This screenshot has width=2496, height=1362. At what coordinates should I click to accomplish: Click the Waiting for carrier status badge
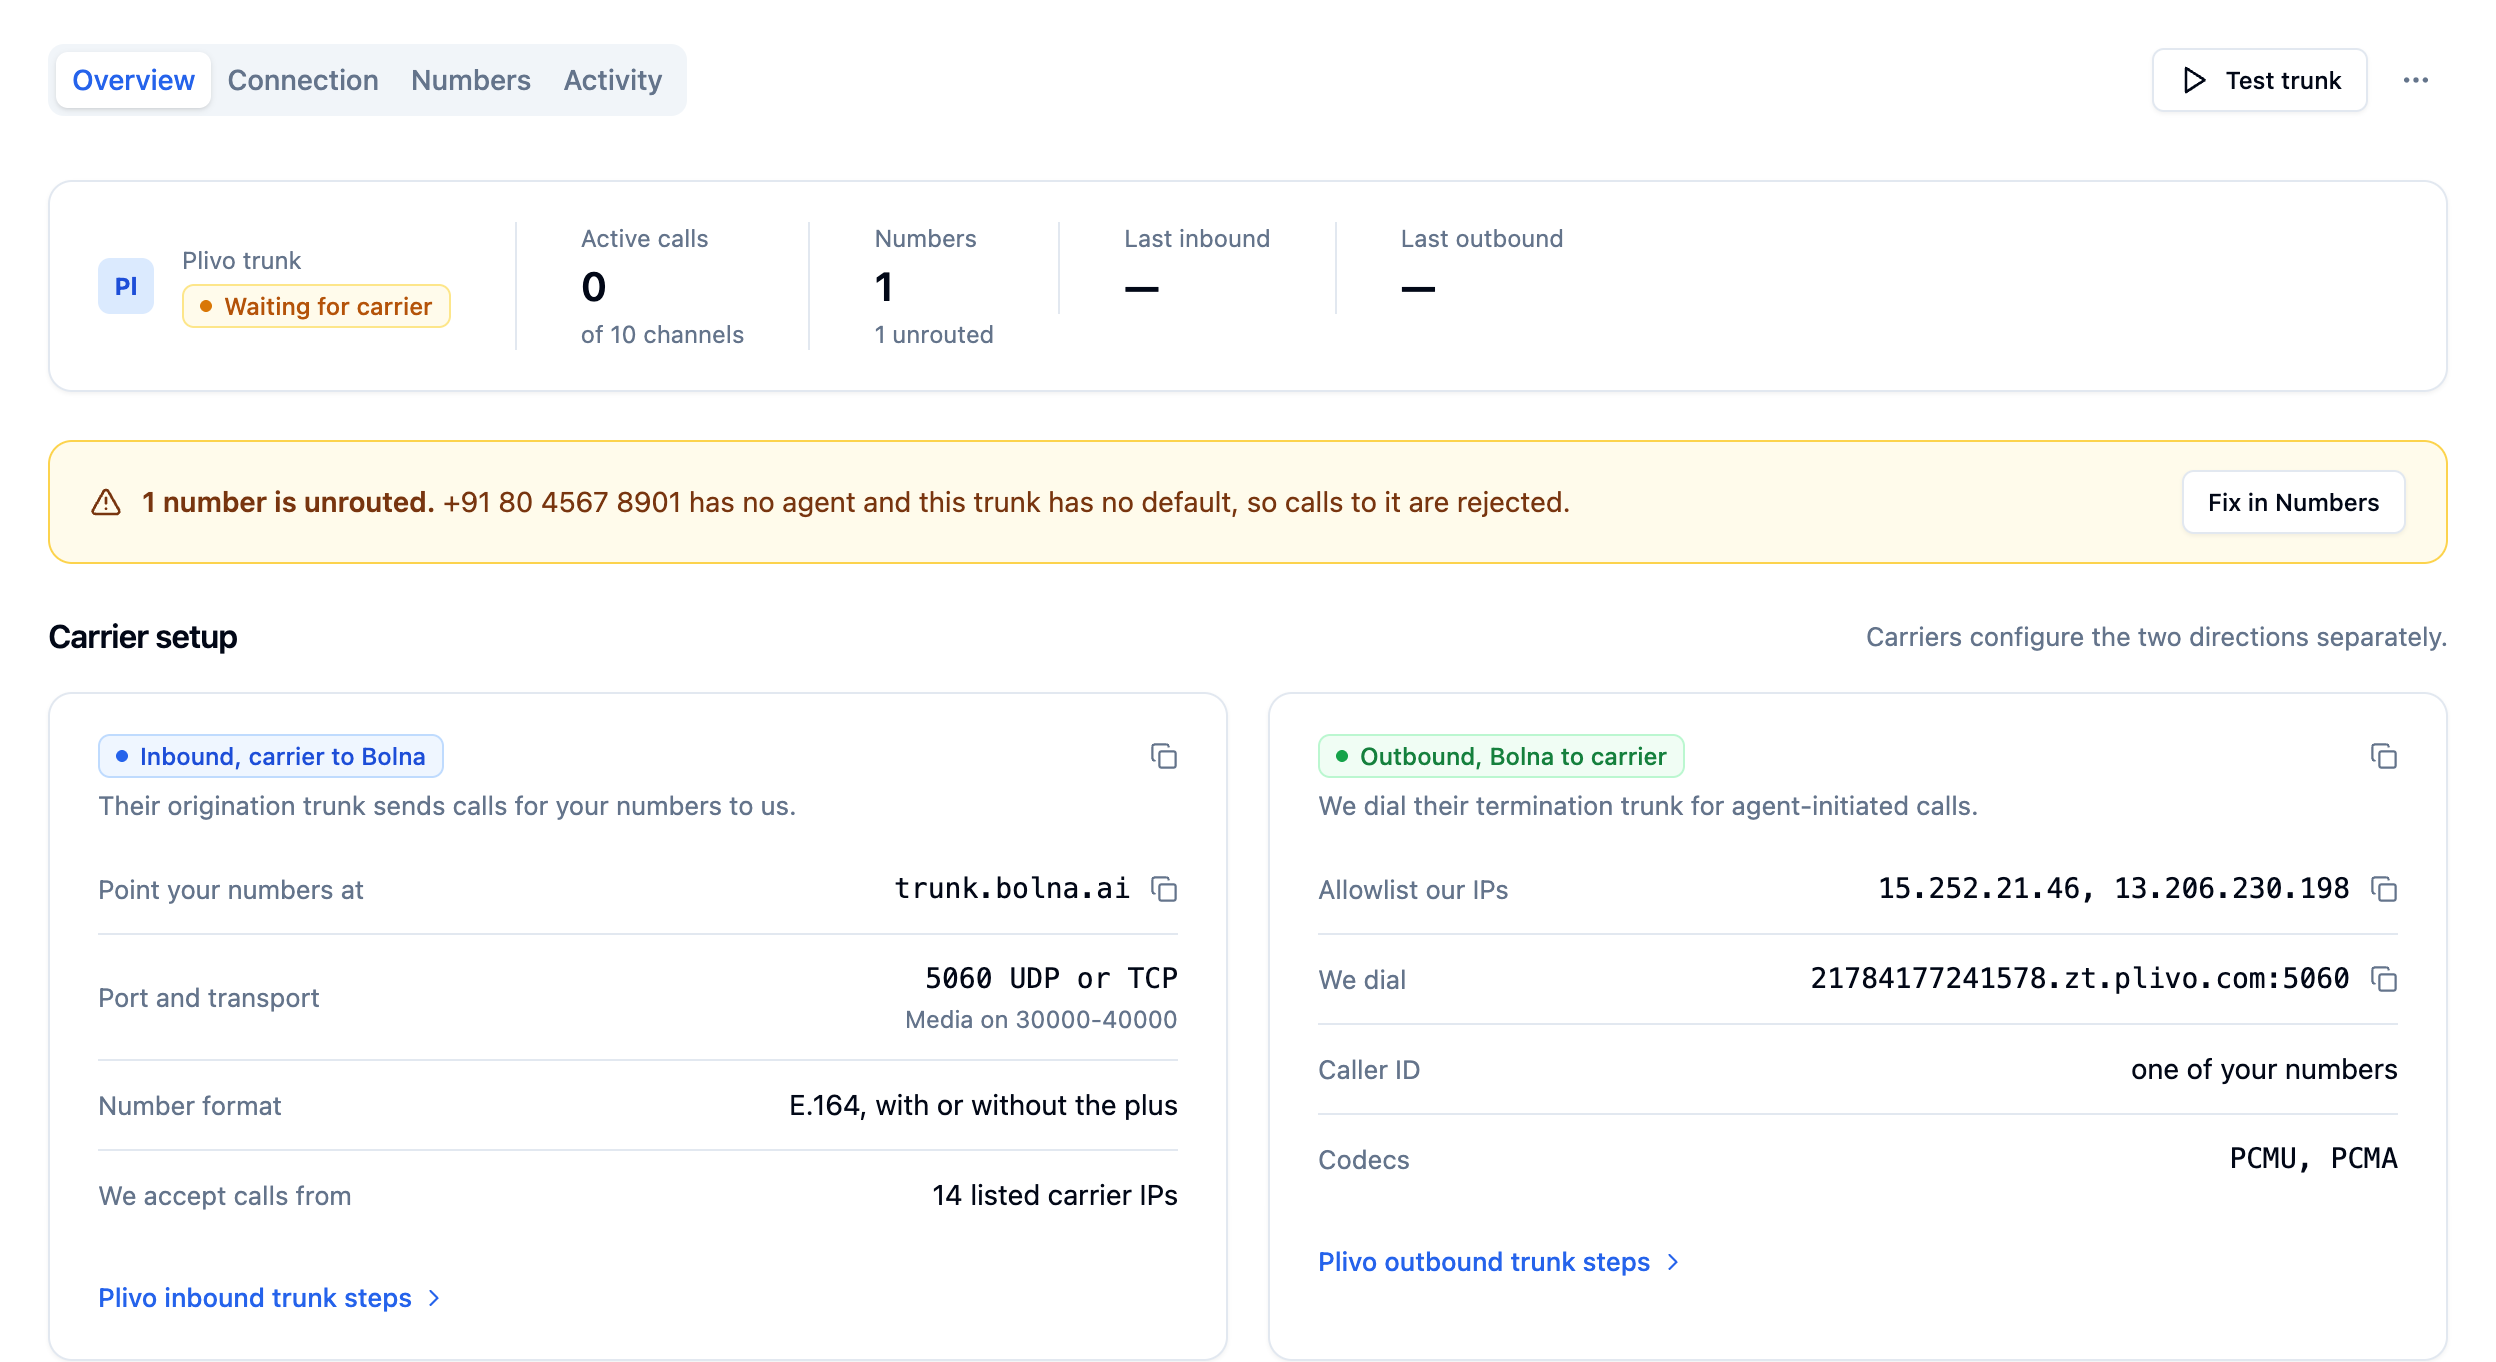tap(316, 306)
